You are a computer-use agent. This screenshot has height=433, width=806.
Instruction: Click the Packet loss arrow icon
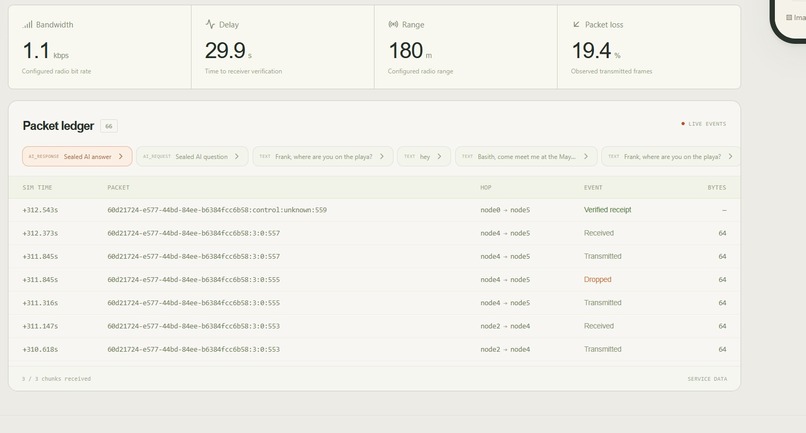coord(576,24)
